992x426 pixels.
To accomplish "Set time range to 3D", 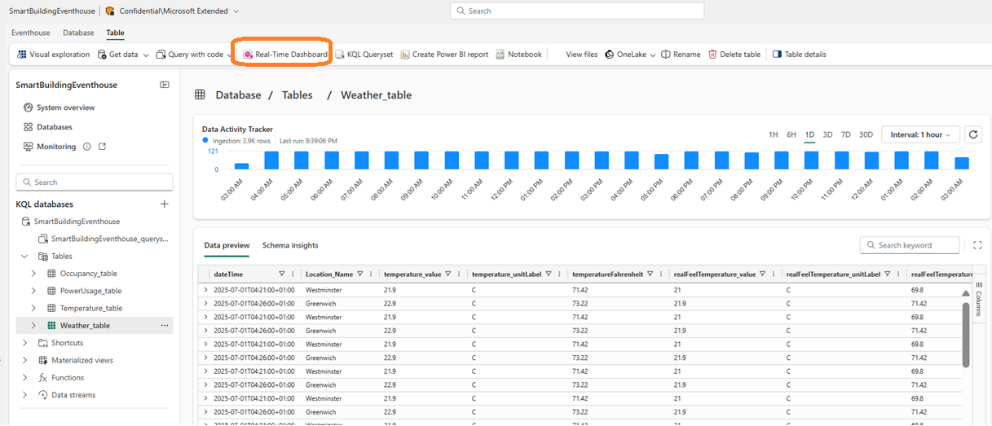I will [x=828, y=135].
